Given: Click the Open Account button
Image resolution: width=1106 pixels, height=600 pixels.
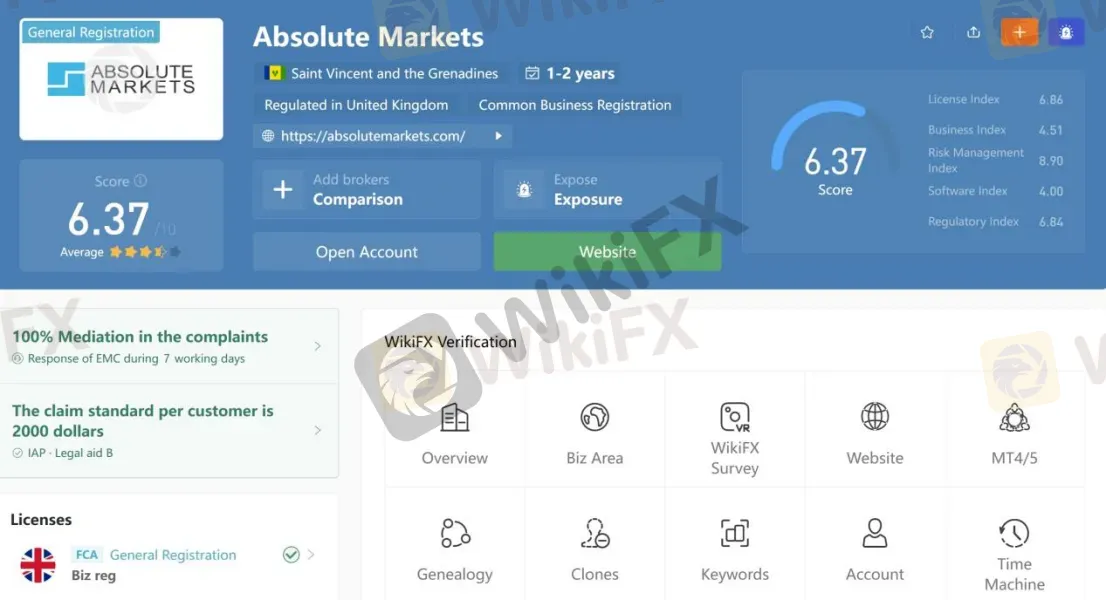Looking at the screenshot, I should (367, 252).
